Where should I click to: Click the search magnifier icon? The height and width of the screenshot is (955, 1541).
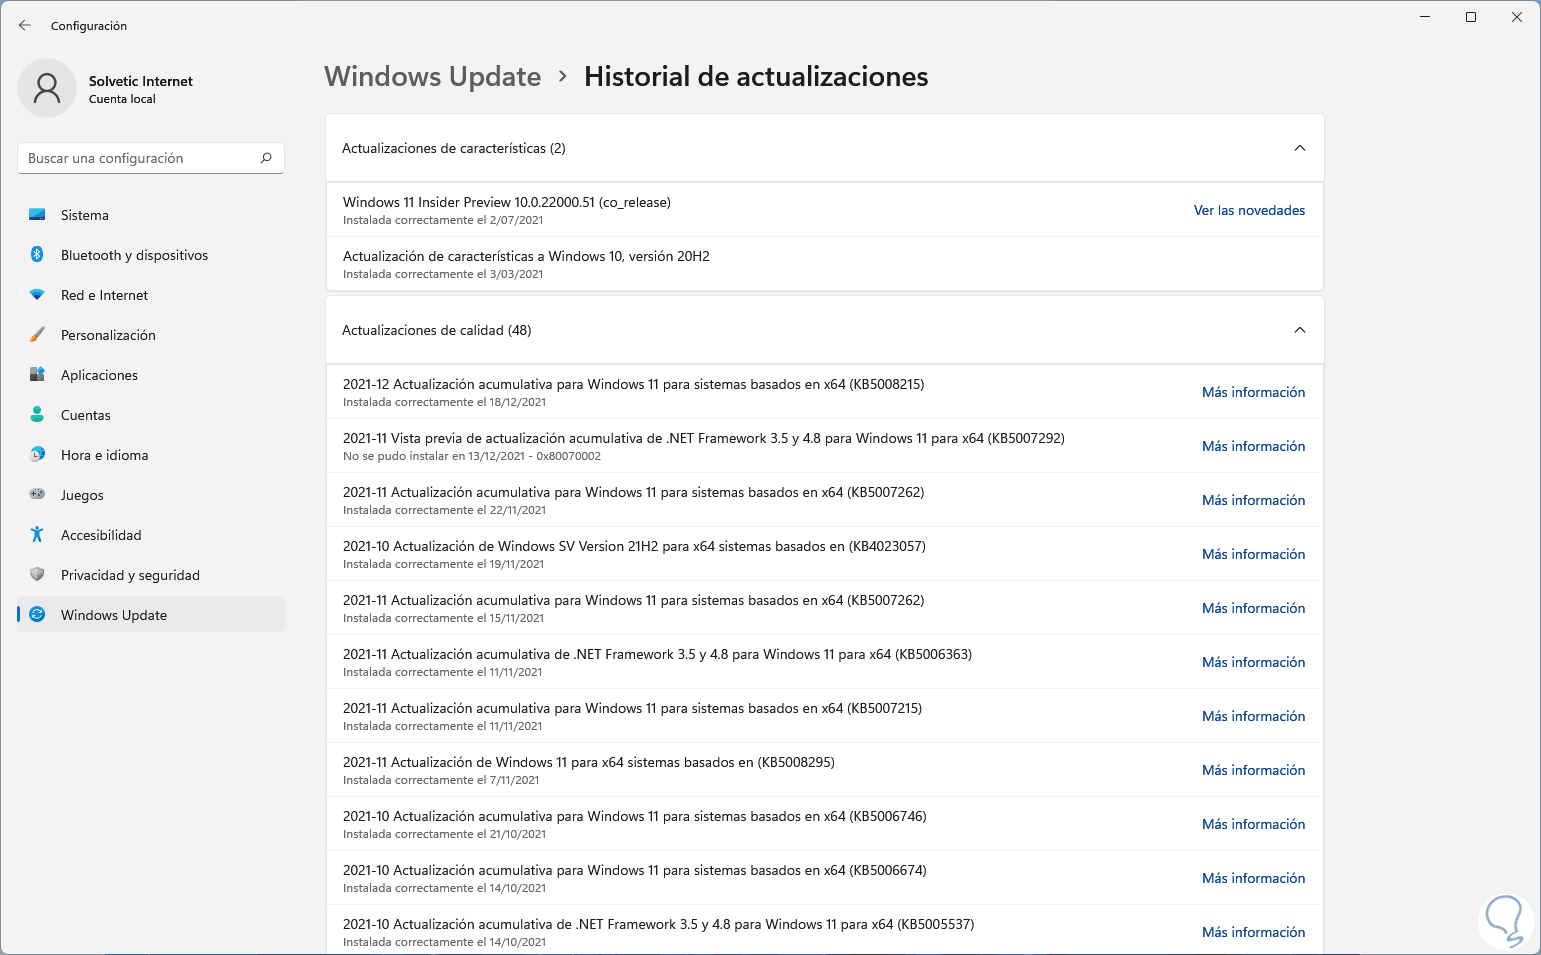click(x=266, y=158)
